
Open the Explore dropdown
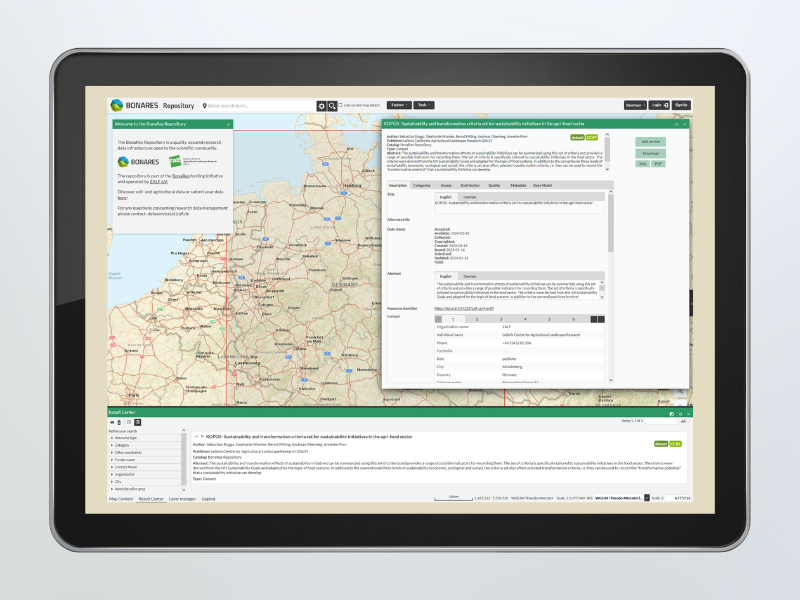(x=399, y=105)
